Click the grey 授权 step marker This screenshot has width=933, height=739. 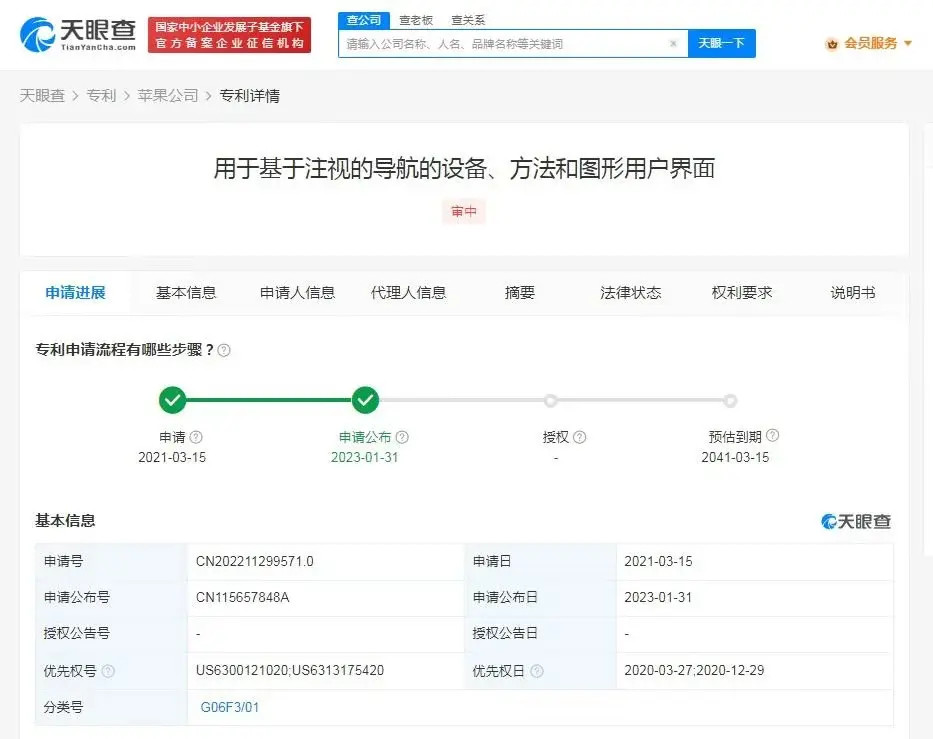(551, 401)
